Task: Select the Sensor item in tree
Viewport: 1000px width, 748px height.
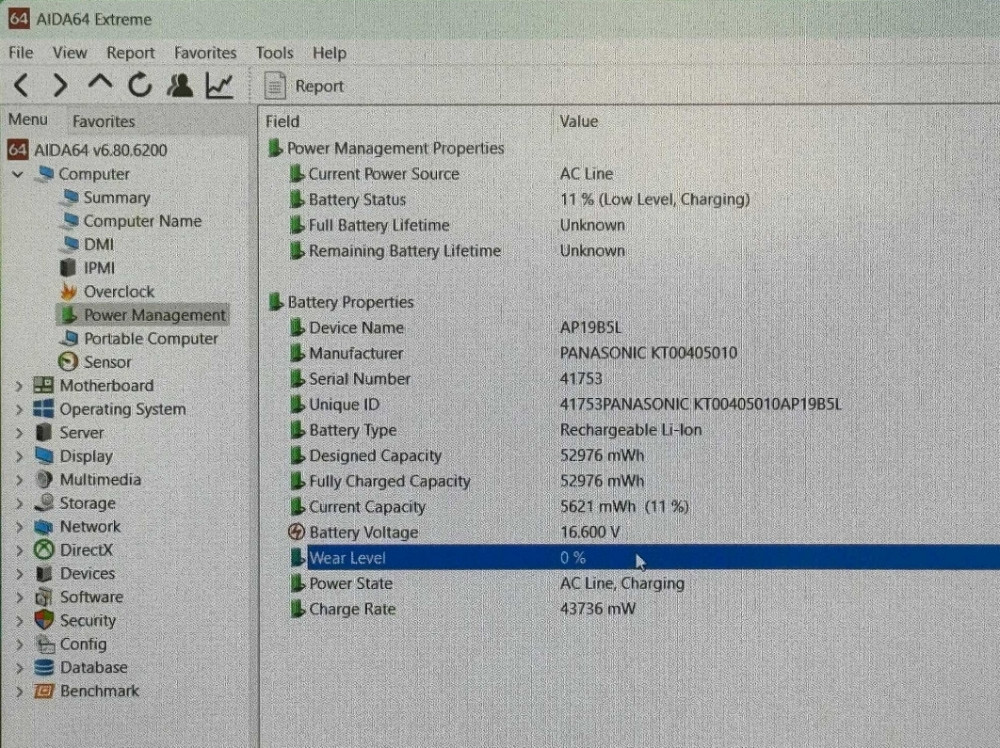Action: [x=107, y=362]
